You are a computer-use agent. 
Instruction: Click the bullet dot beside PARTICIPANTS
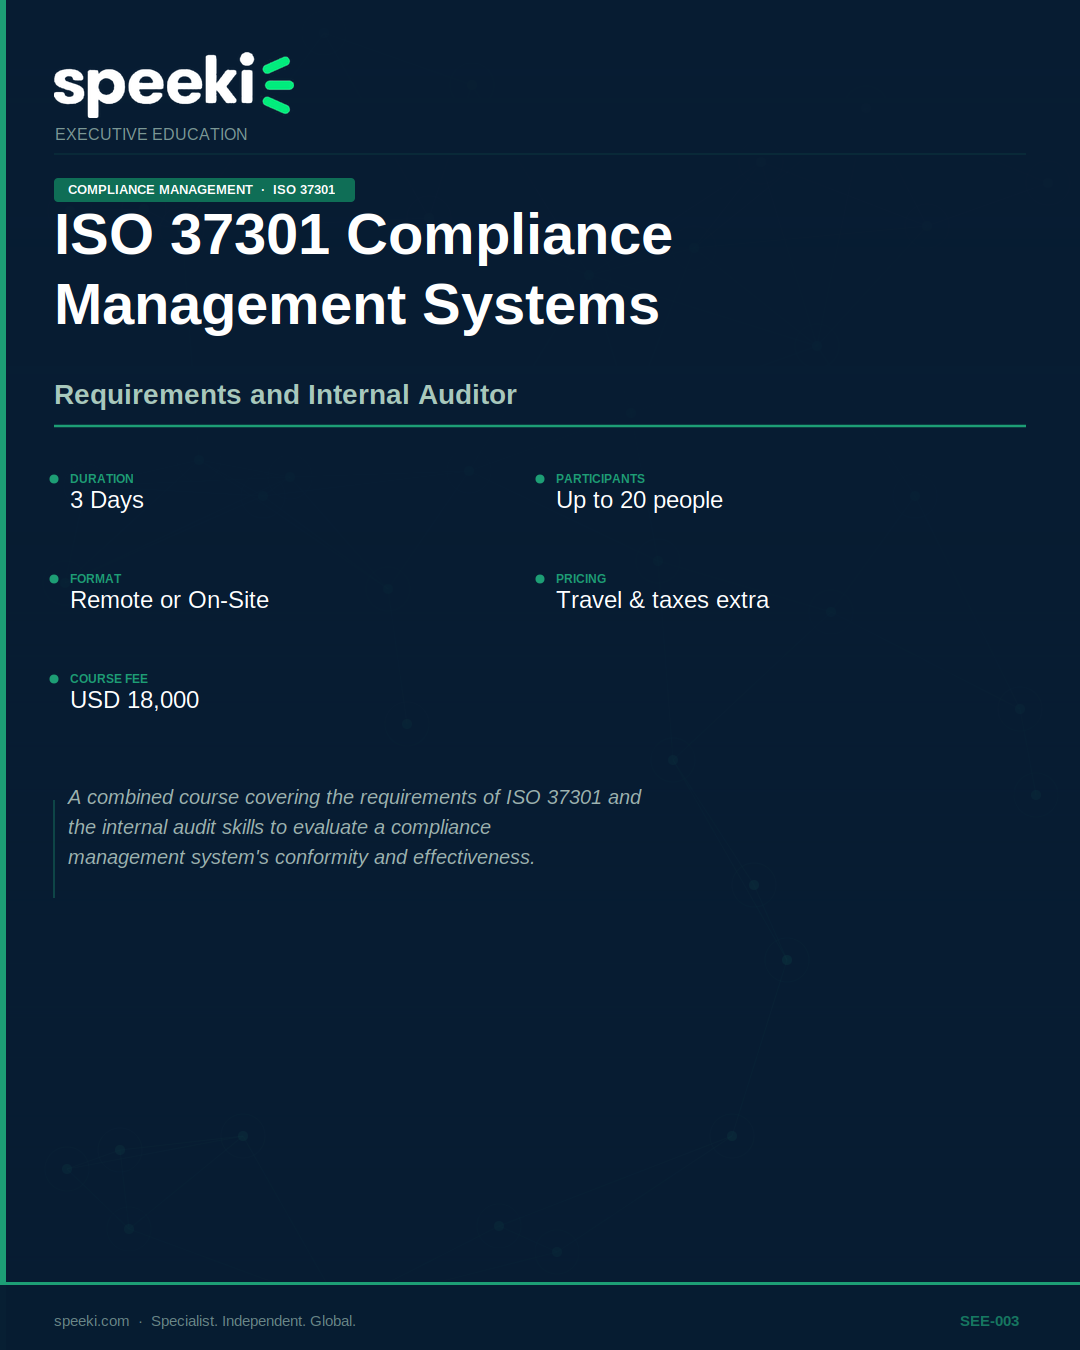coord(539,479)
